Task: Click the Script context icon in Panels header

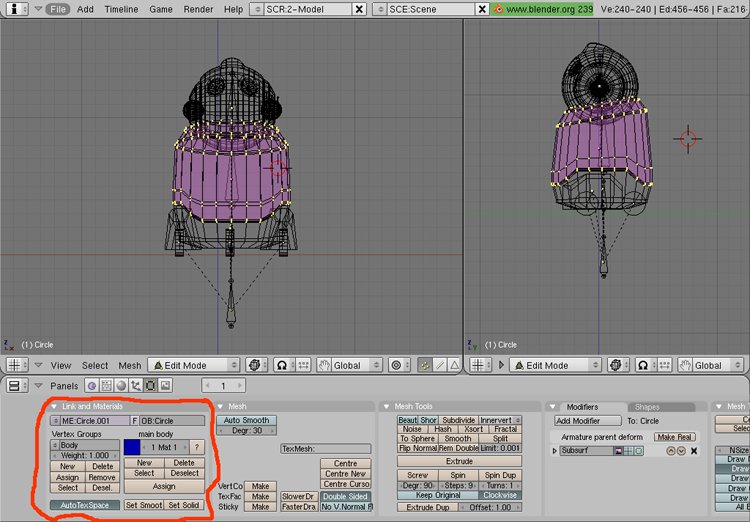Action: 106,385
